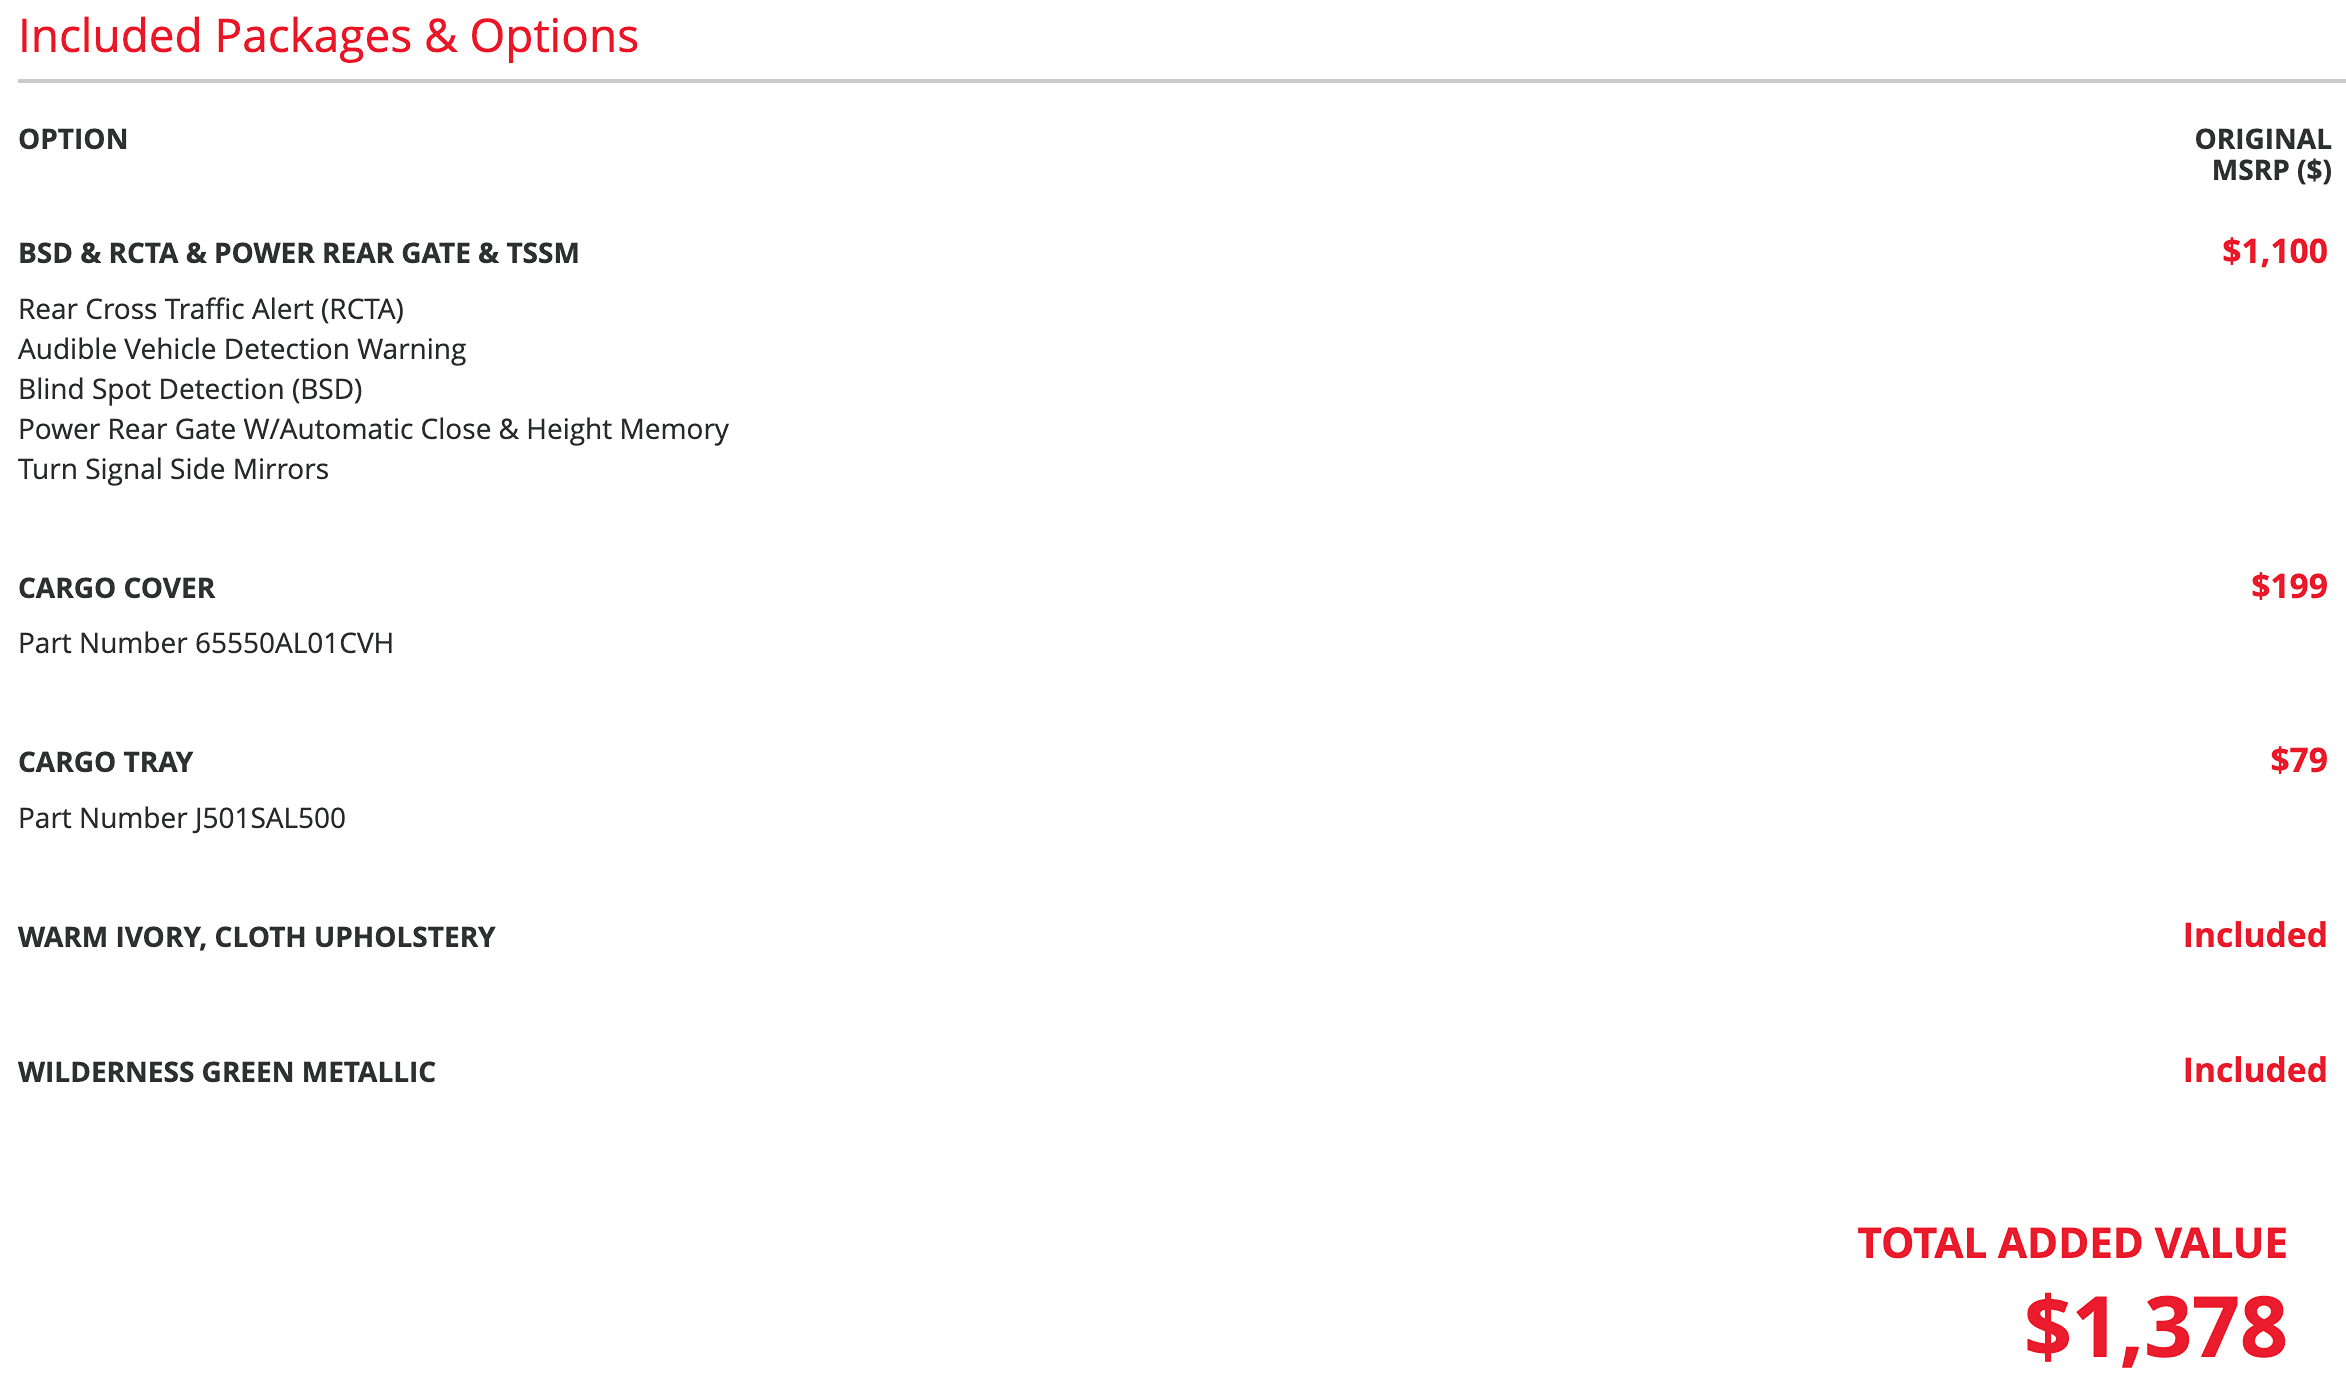Click the ORIGINAL MSRP ($) column header

2263,154
